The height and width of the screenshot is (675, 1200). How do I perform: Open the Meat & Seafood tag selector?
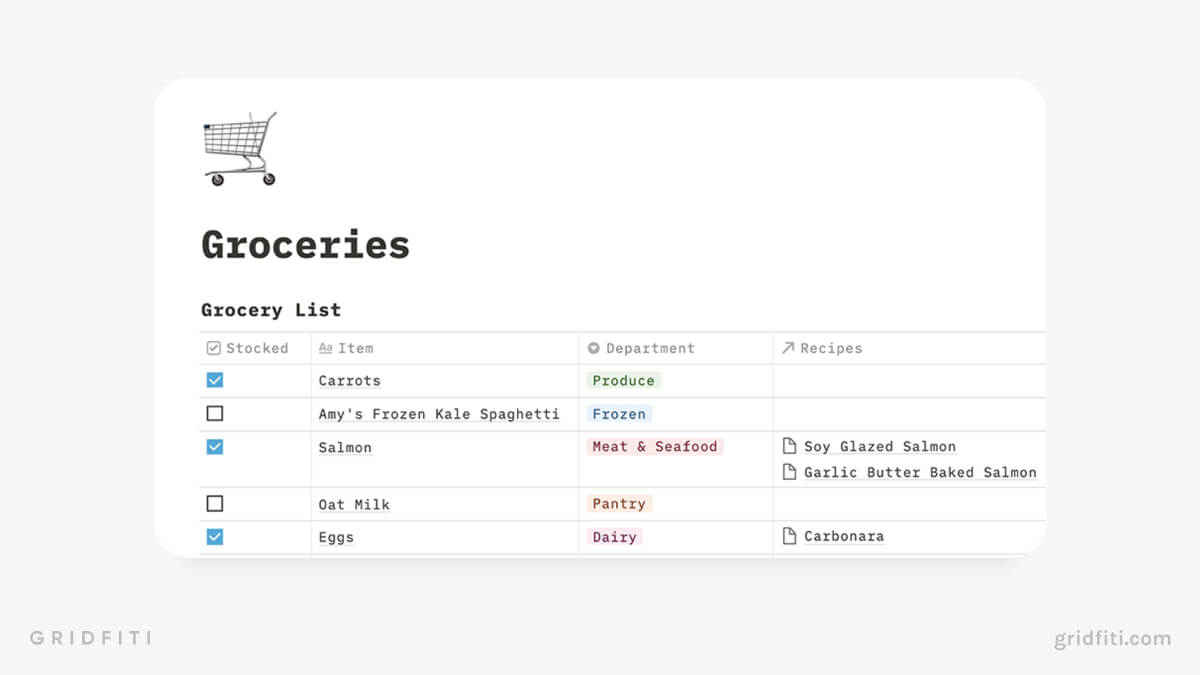(655, 446)
